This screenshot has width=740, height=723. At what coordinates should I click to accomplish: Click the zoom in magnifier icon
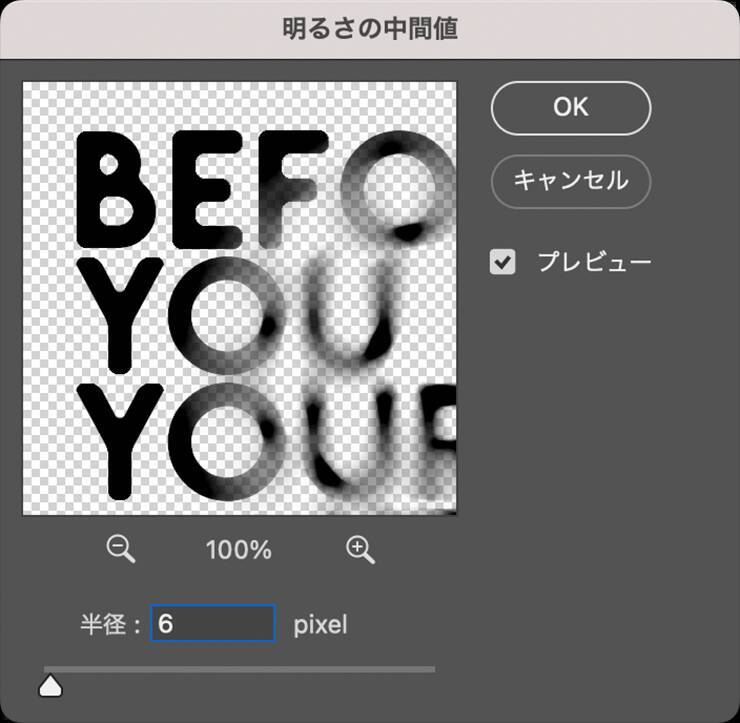361,549
